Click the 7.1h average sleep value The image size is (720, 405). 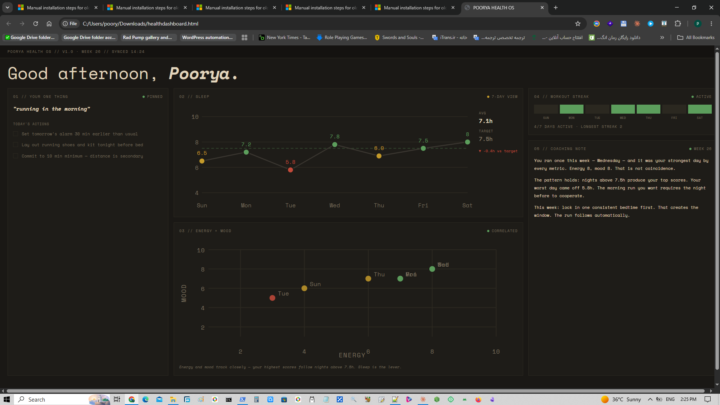(x=485, y=121)
